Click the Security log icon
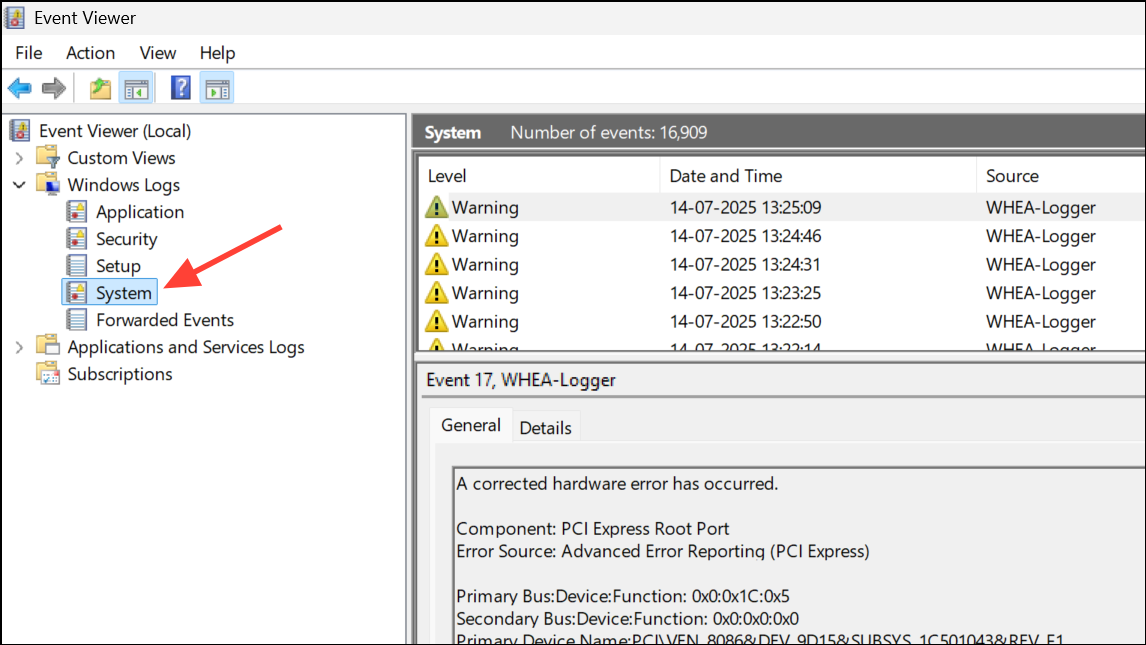This screenshot has width=1146, height=645. click(x=77, y=239)
